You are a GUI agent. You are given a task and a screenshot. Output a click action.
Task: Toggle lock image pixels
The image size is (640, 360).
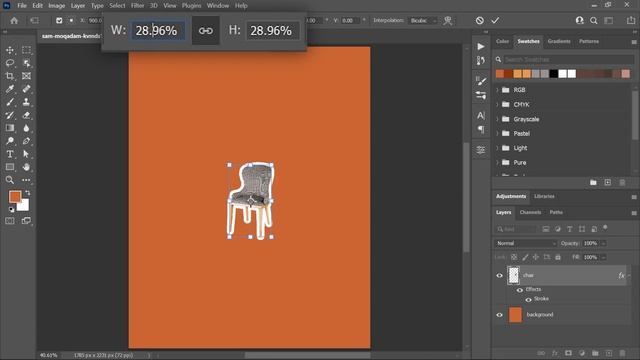[x=525, y=257]
